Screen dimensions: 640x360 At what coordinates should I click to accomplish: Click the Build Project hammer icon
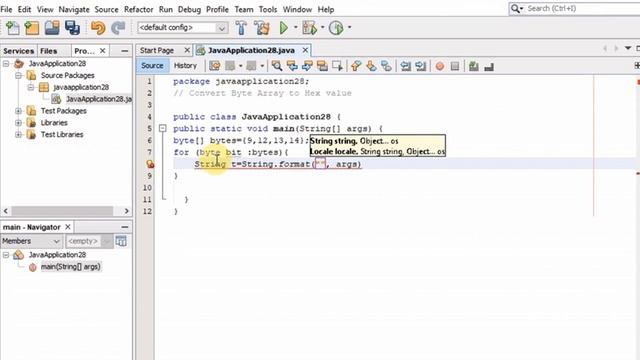coord(241,28)
